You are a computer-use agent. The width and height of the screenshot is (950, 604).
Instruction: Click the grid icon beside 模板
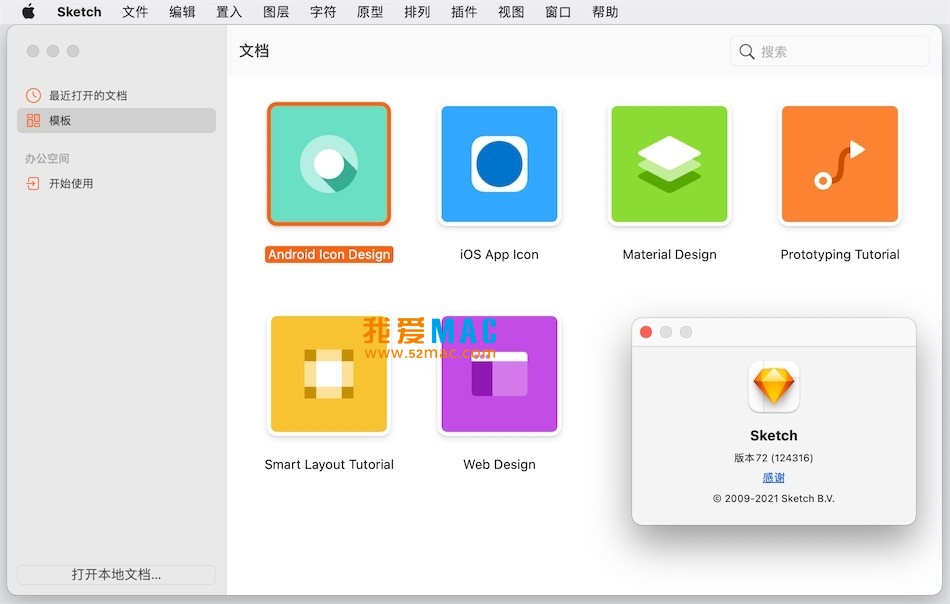[x=33, y=121]
